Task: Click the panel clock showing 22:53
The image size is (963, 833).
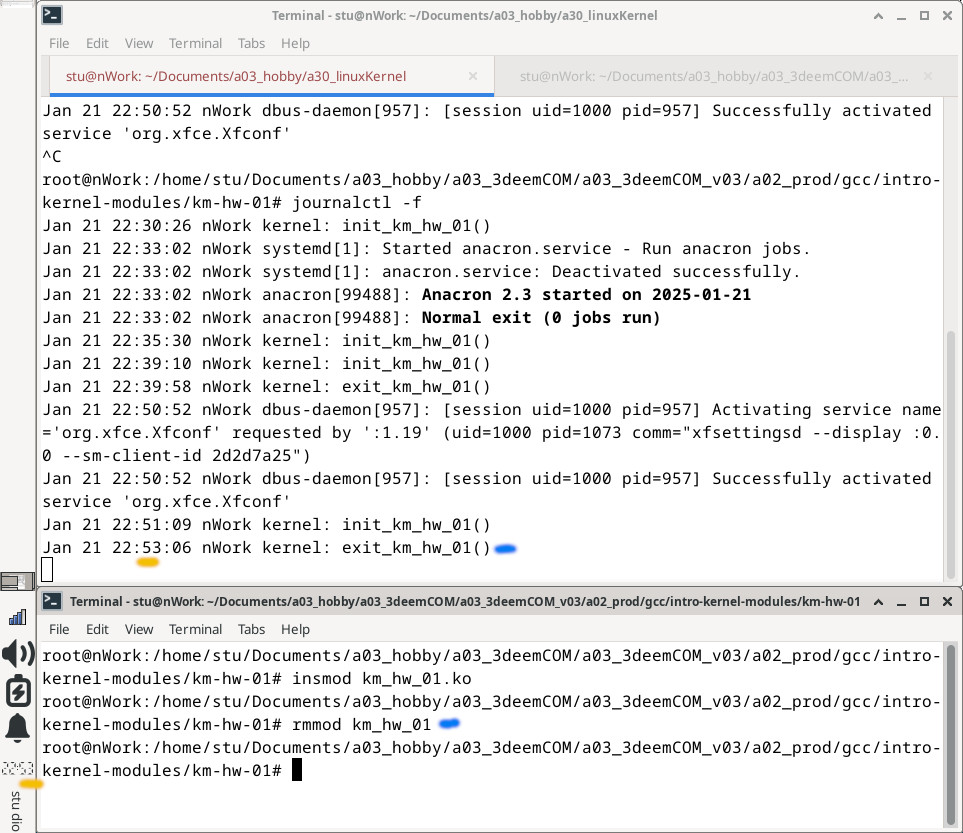Action: [x=17, y=768]
